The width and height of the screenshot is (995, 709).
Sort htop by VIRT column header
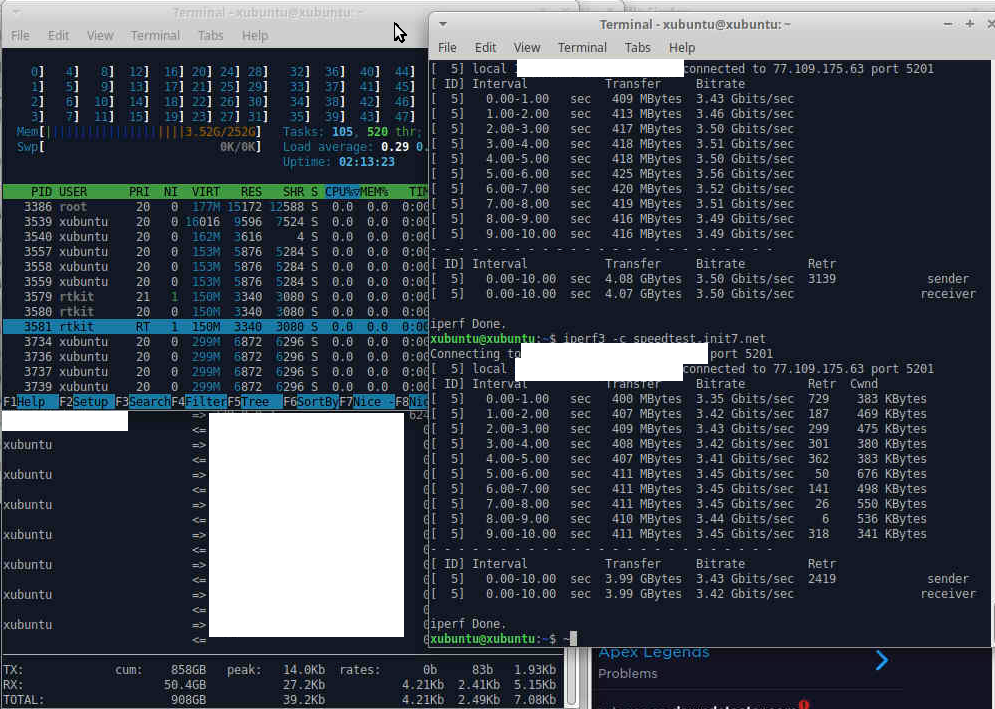206,192
